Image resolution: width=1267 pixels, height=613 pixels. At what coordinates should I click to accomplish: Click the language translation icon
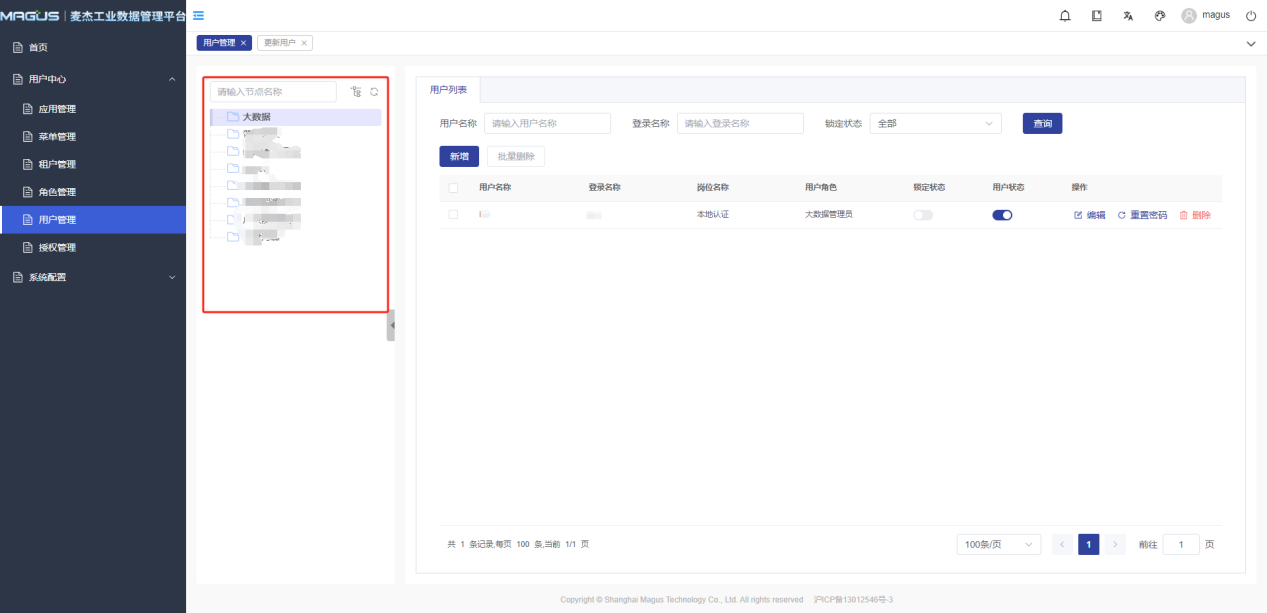[1128, 16]
